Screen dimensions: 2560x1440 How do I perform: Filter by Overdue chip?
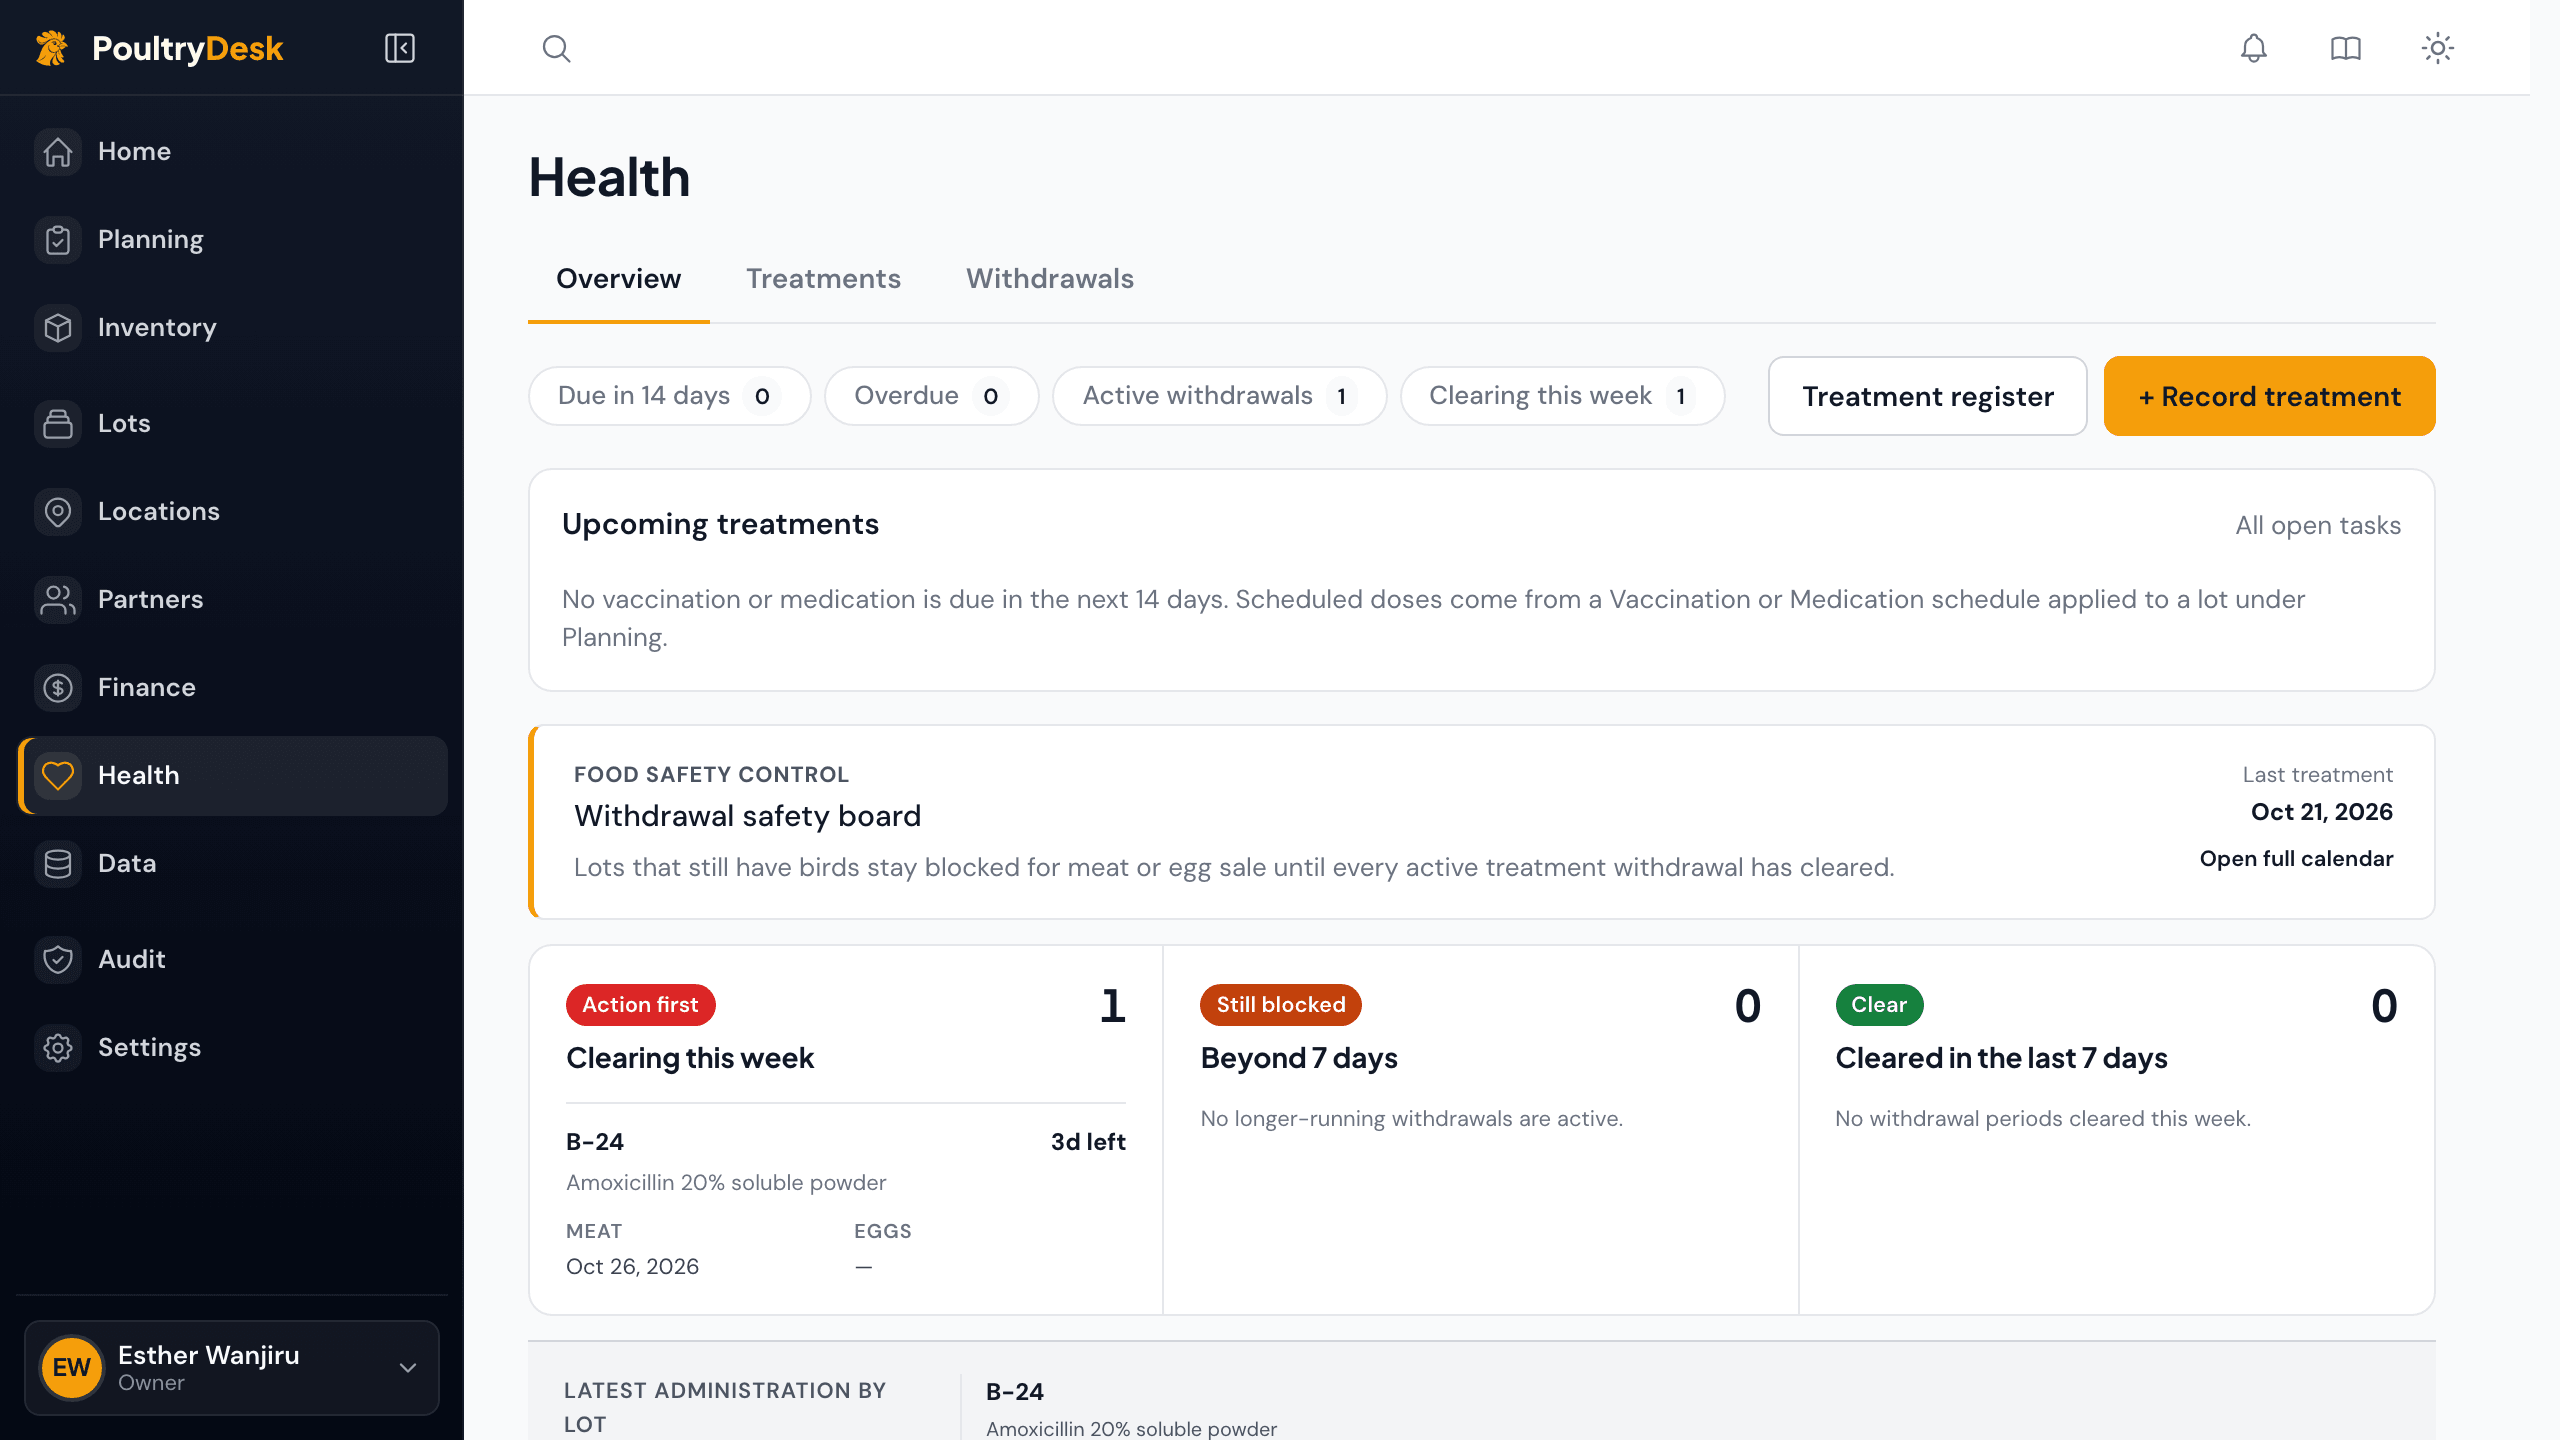(x=931, y=396)
